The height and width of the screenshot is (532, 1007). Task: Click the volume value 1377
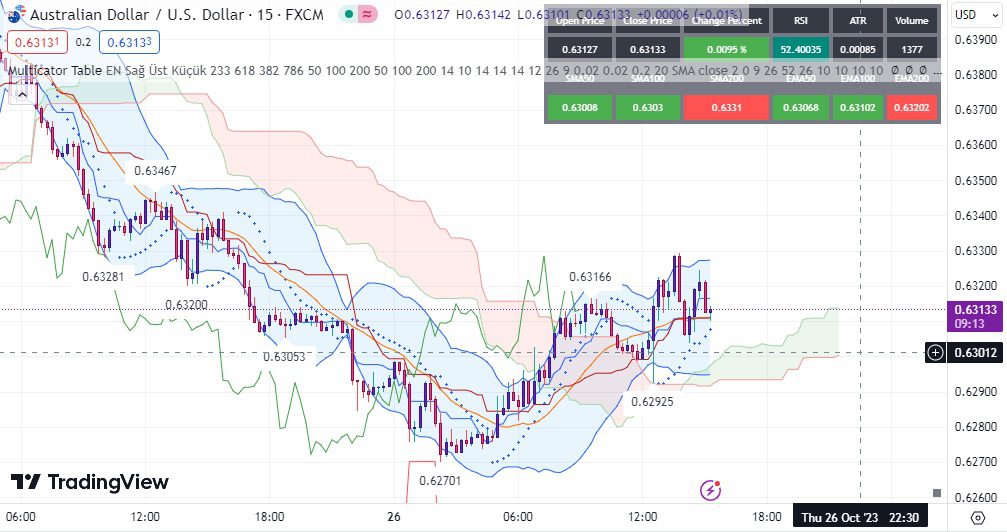point(911,49)
